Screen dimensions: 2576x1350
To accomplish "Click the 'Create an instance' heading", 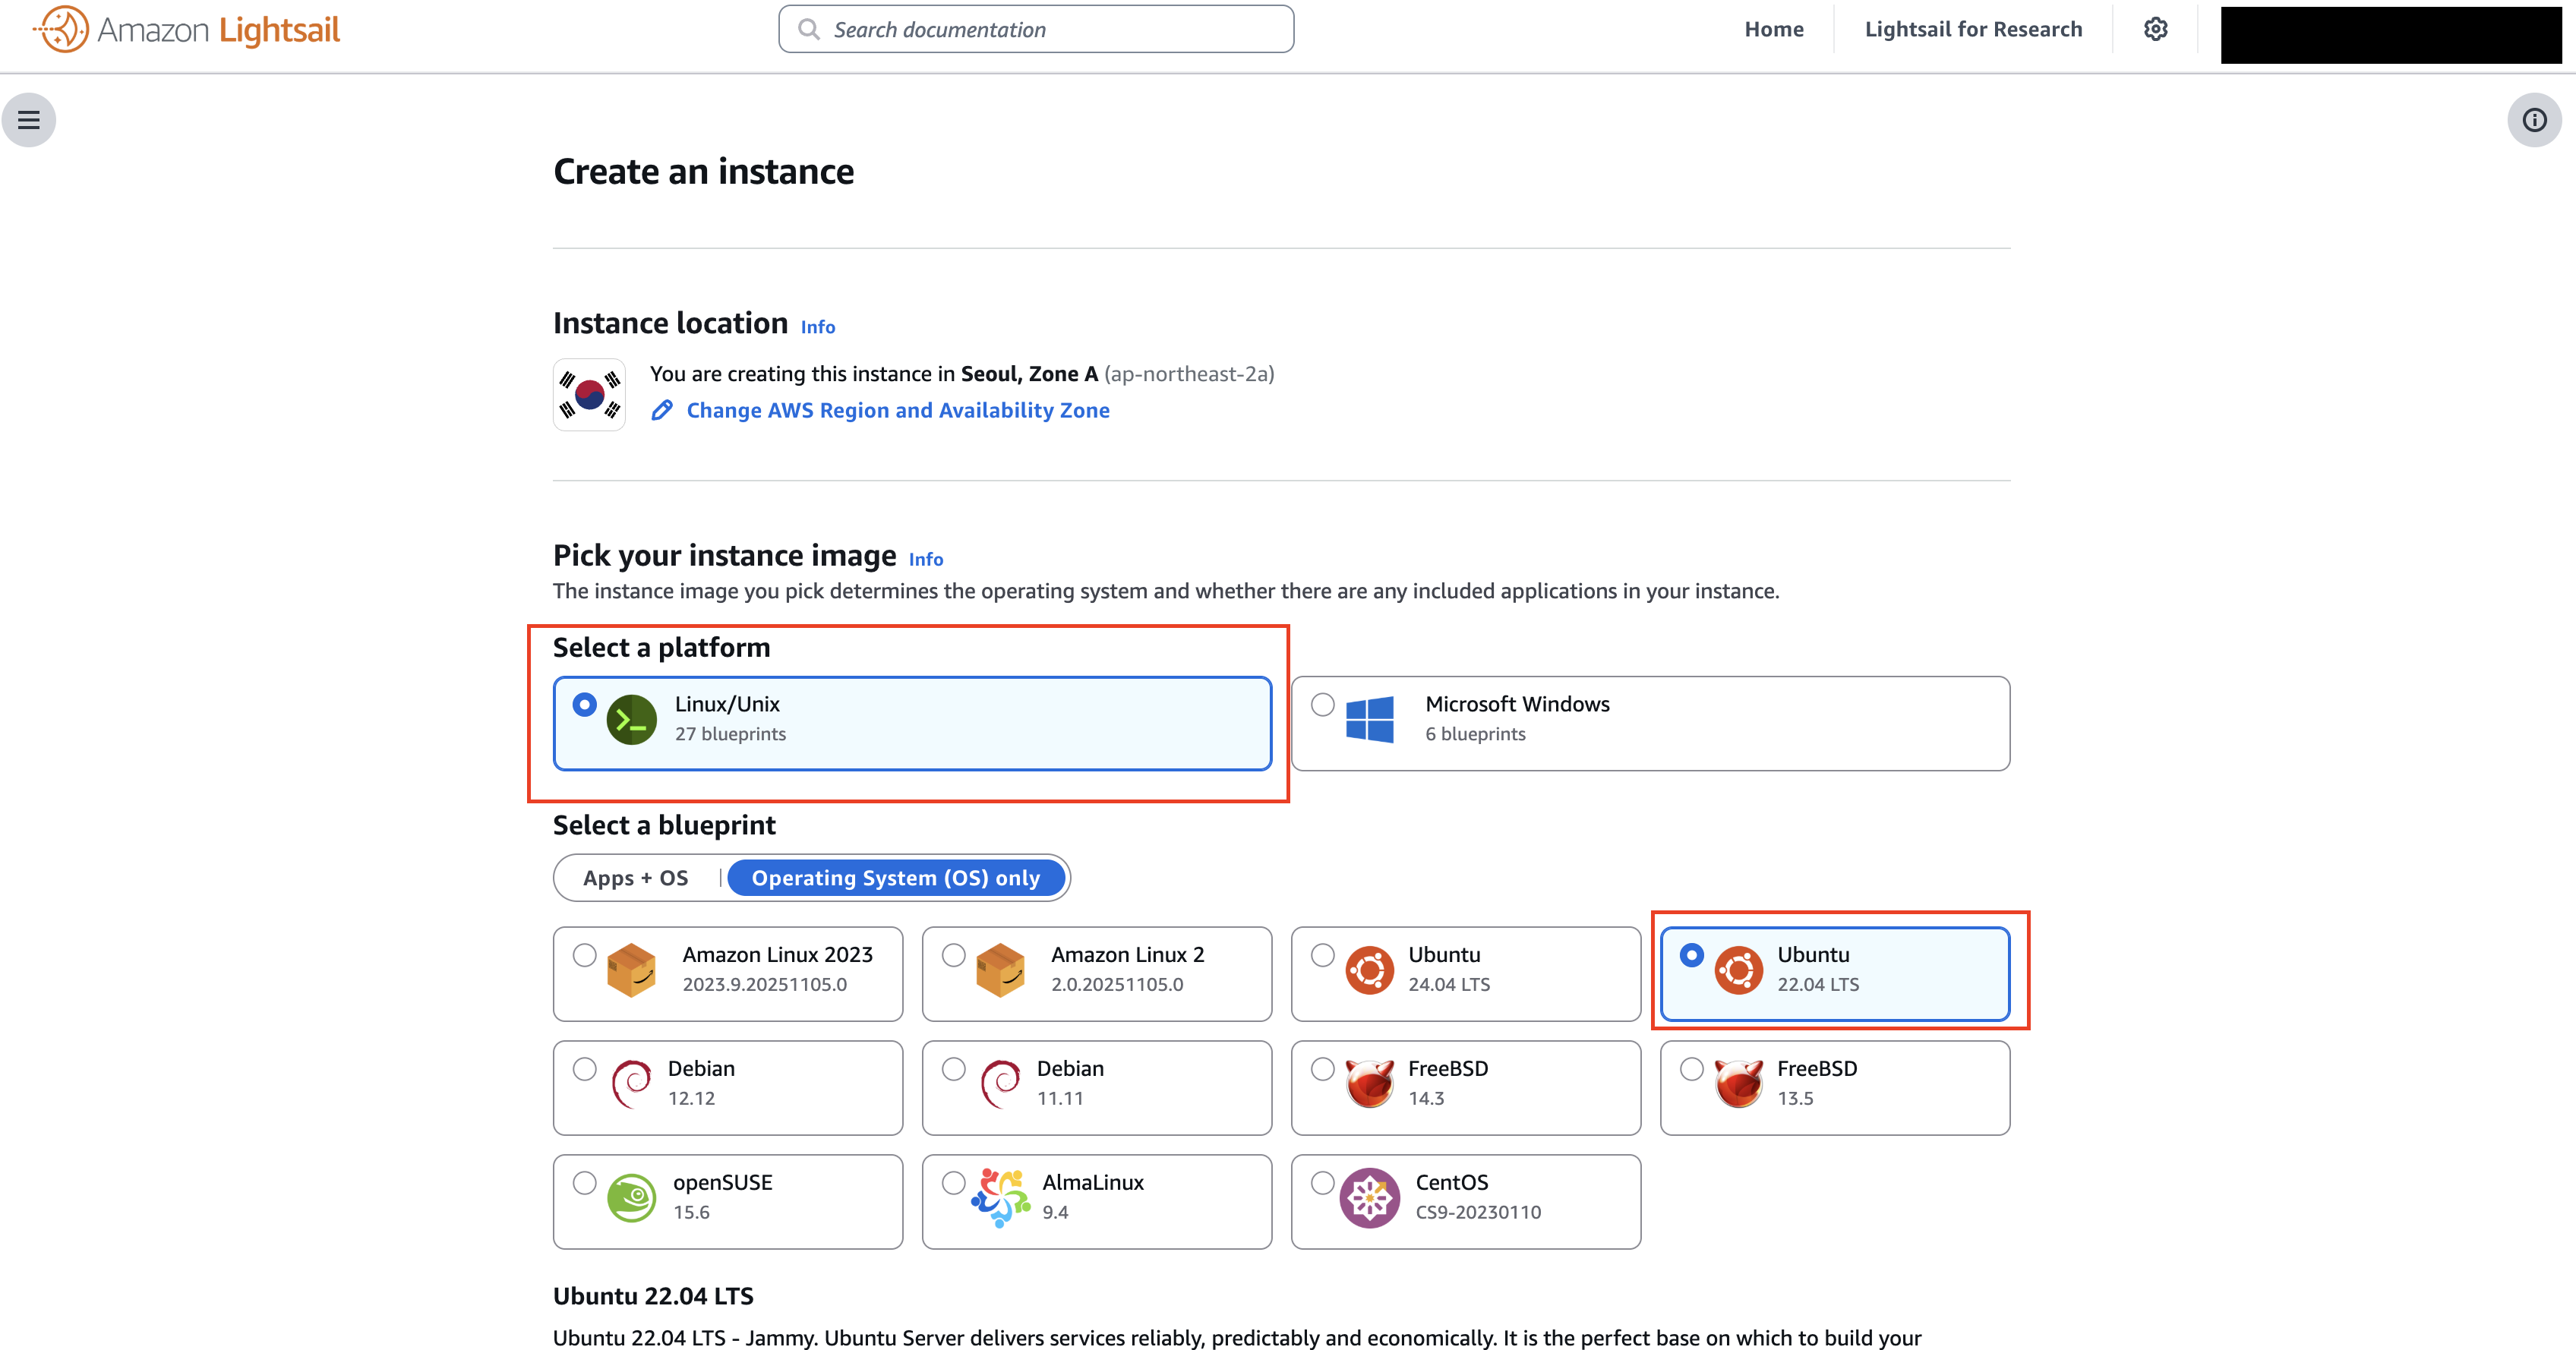I will tap(704, 172).
